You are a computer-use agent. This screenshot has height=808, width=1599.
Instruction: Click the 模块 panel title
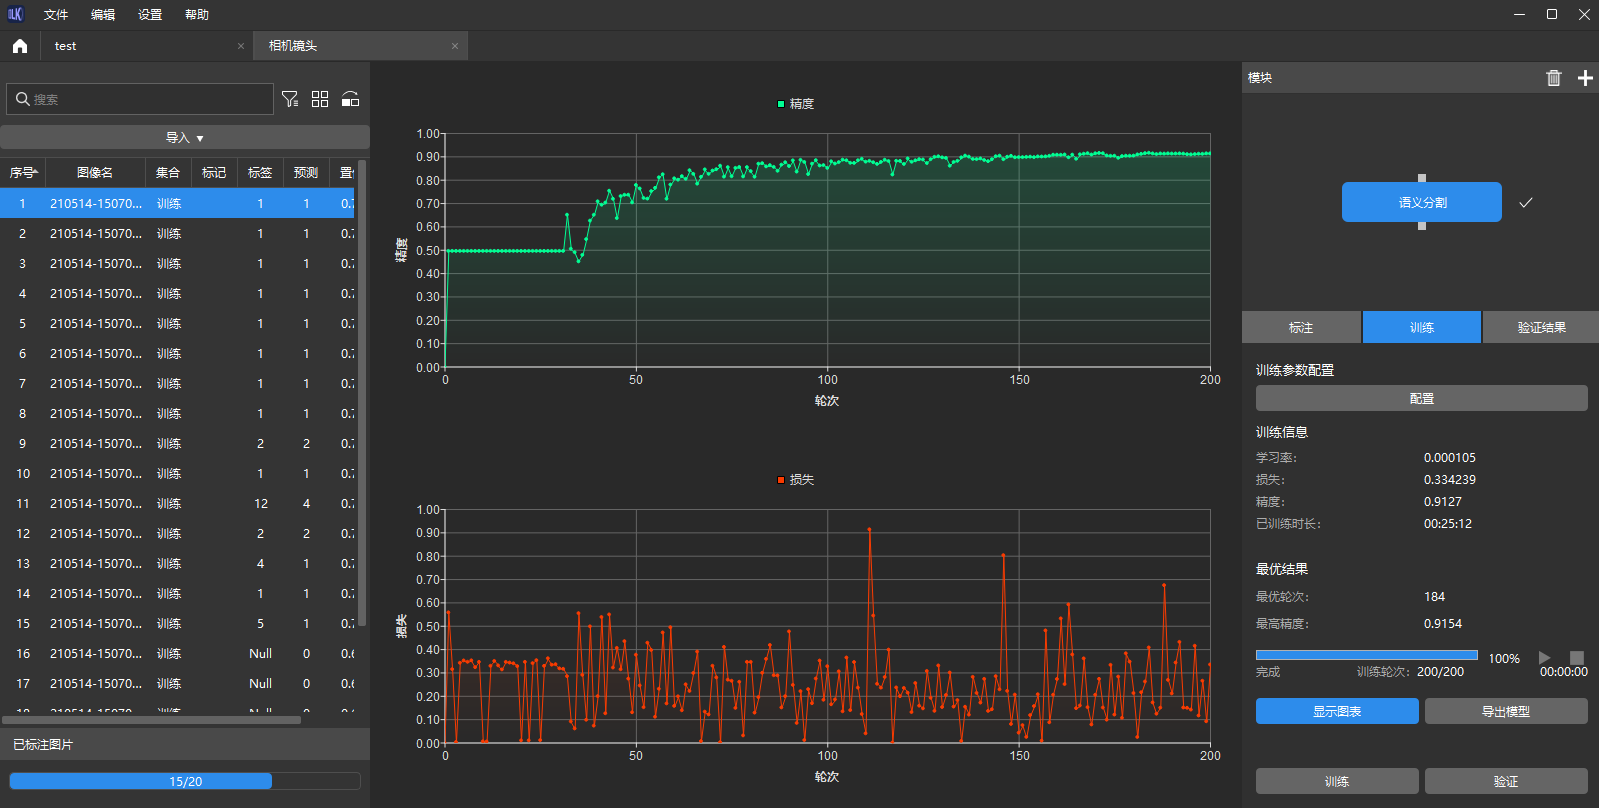pos(1260,78)
